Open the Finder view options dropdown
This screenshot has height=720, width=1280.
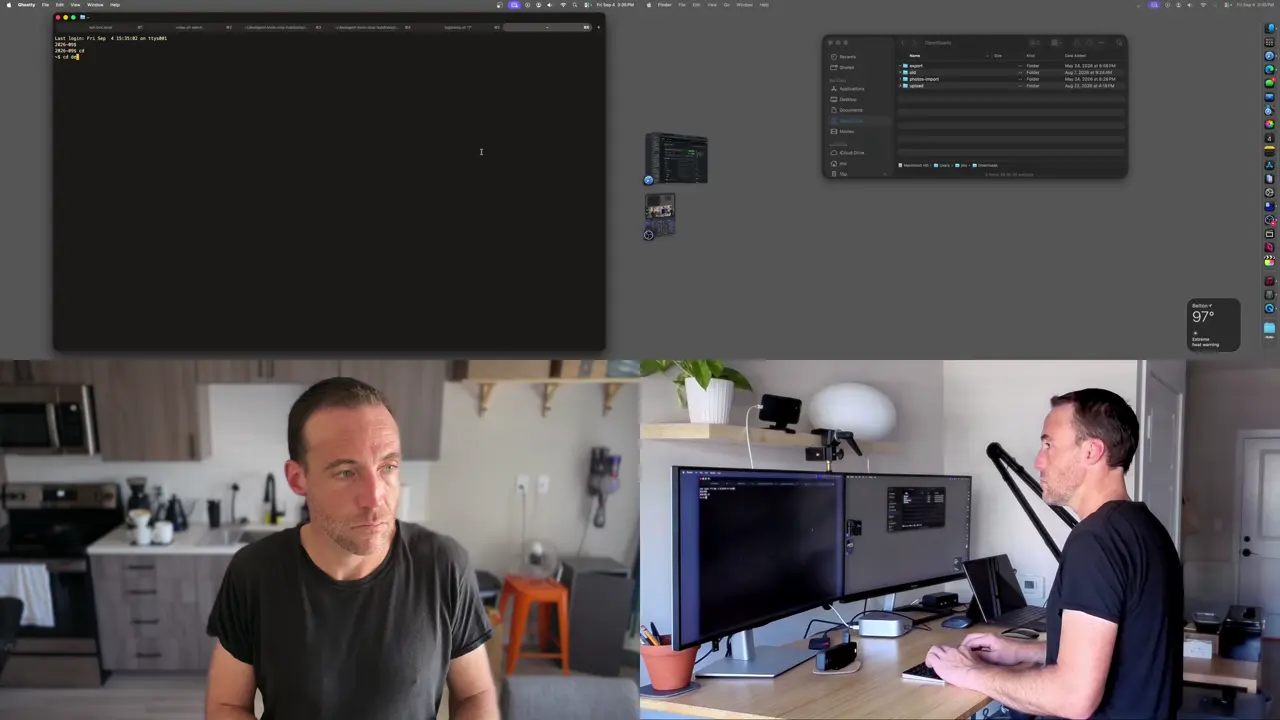point(1034,43)
